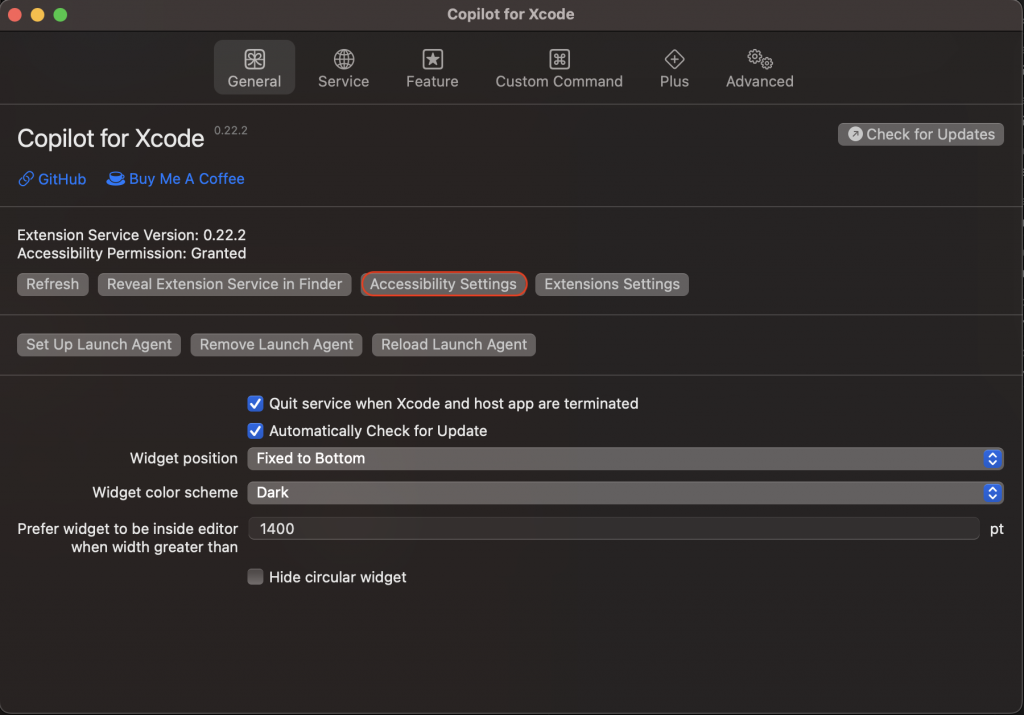Open the General tab
Image resolution: width=1024 pixels, height=715 pixels.
(254, 68)
